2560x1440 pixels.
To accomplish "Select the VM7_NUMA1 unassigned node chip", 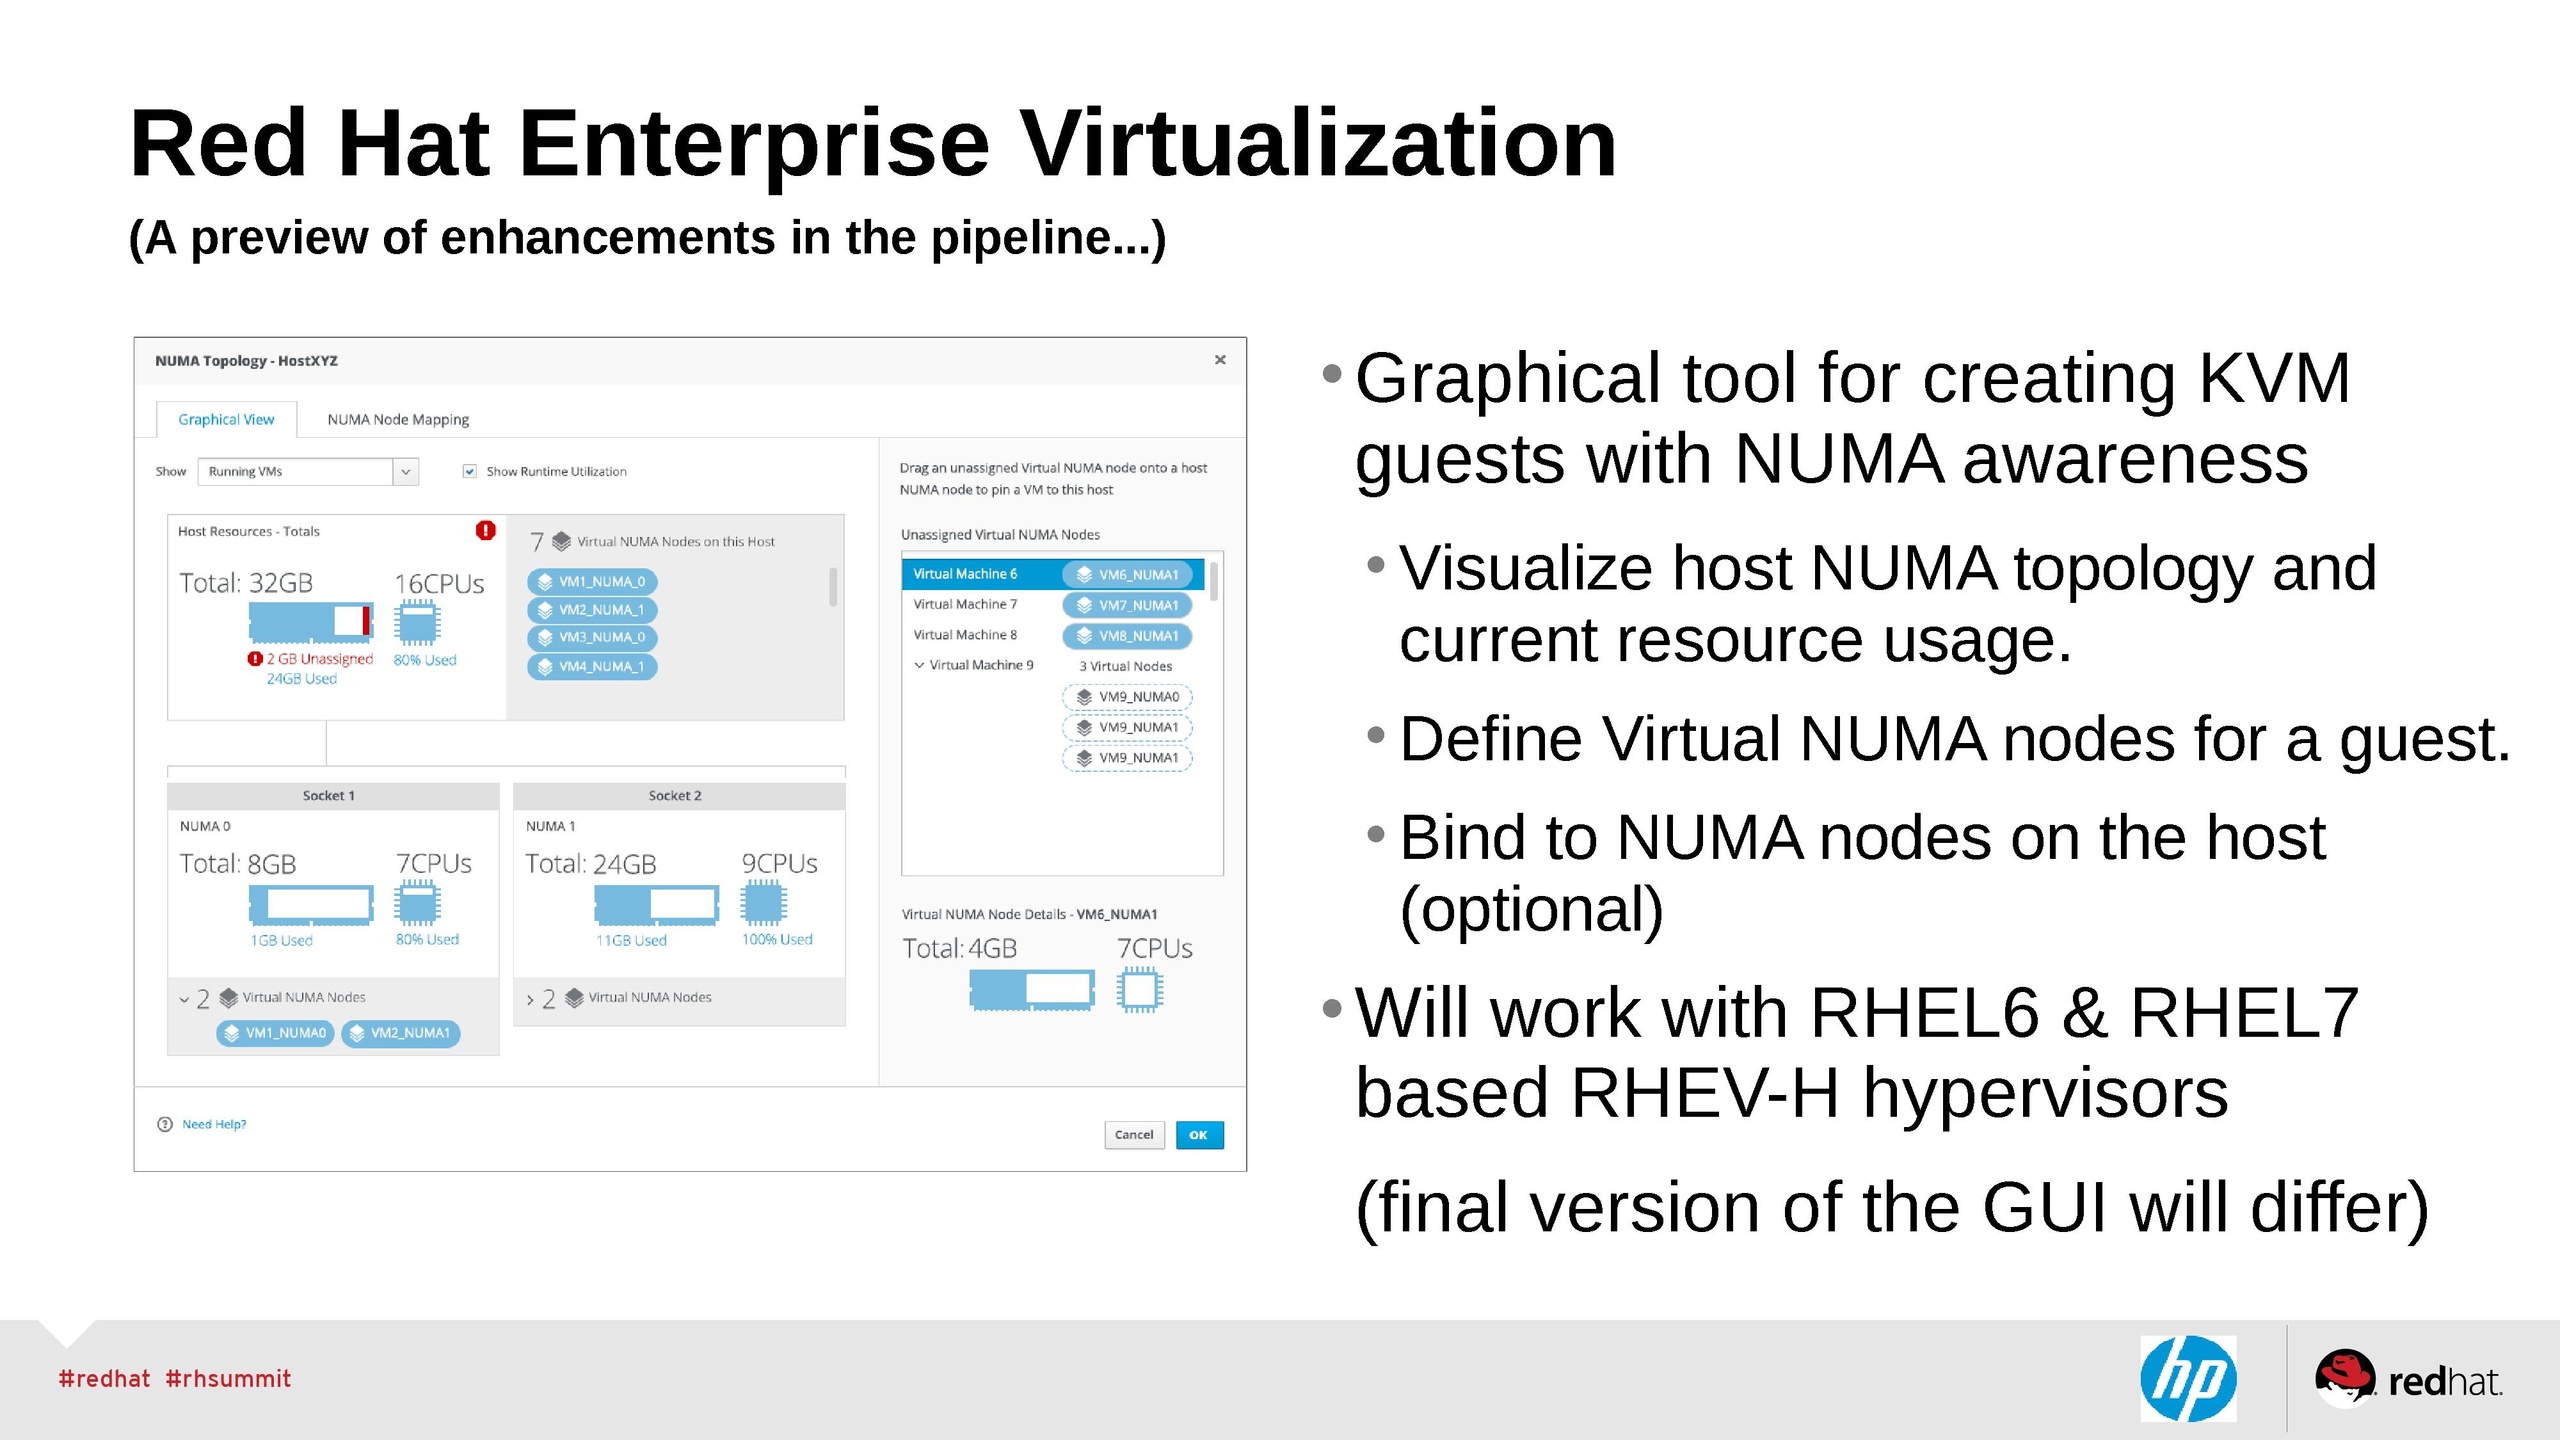I will click(1127, 605).
